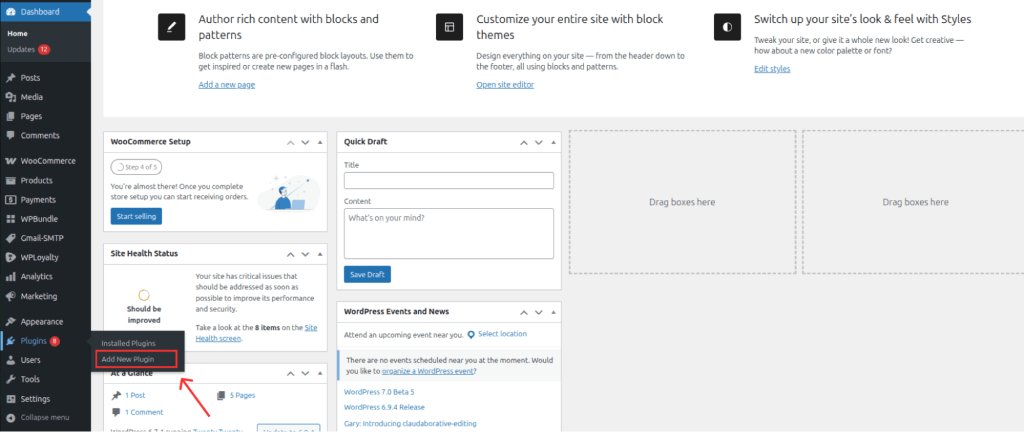Click the pencil icon beside Author rich content

[x=171, y=27]
